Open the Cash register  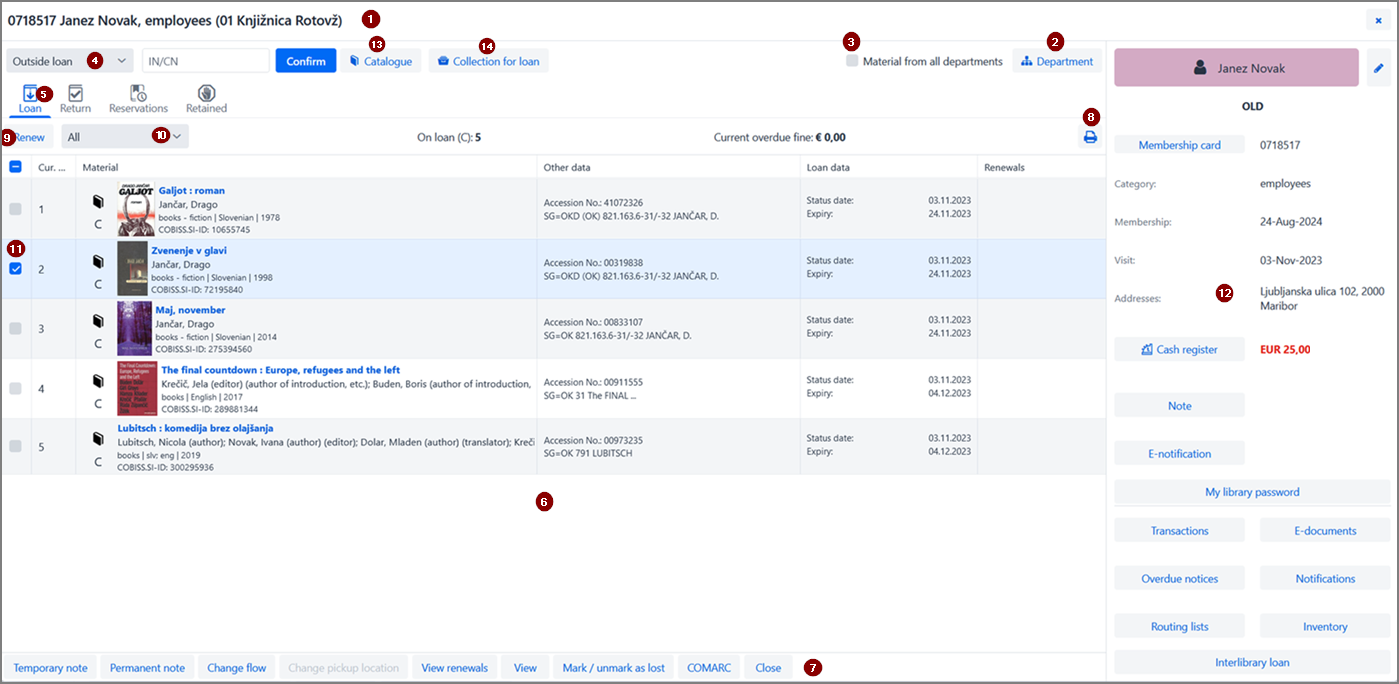(1179, 348)
